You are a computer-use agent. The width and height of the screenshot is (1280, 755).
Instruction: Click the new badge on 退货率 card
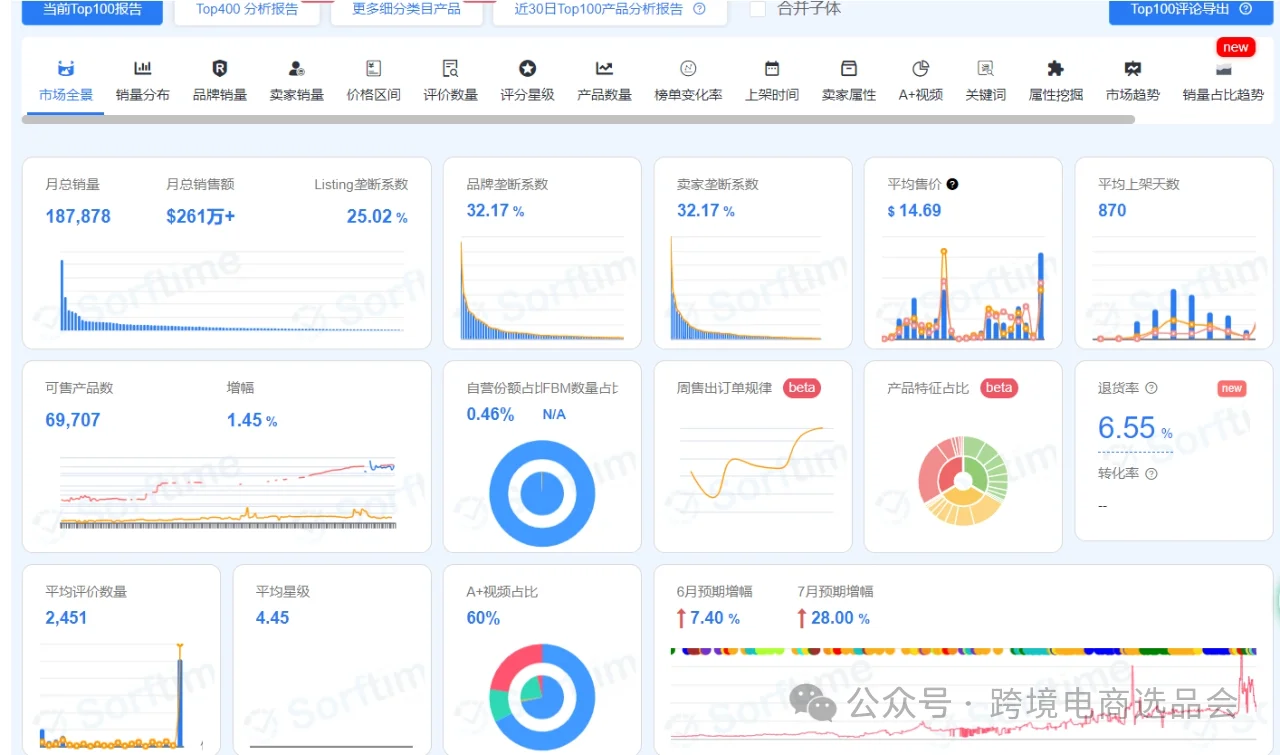click(1232, 388)
